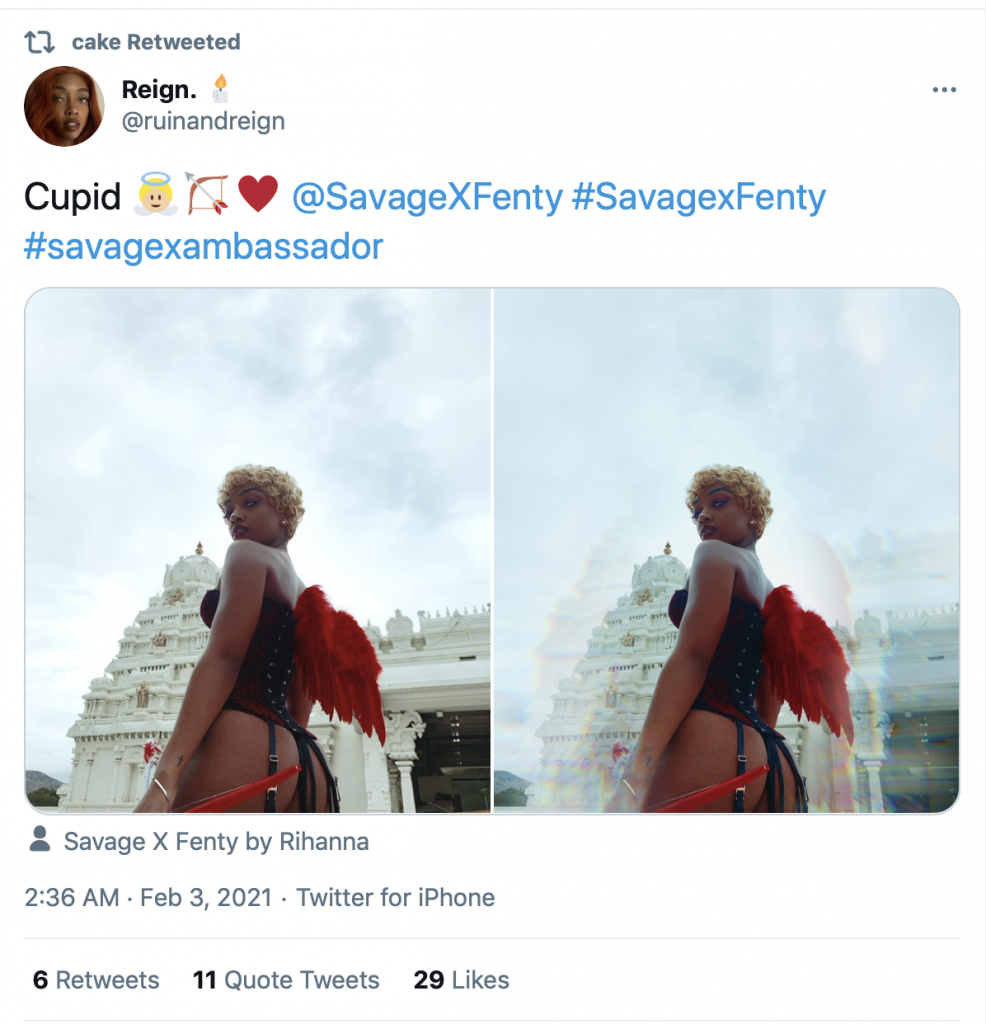Image resolution: width=986 pixels, height=1024 pixels.
Task: Click the angel emoji after Cupid
Action: click(x=155, y=196)
